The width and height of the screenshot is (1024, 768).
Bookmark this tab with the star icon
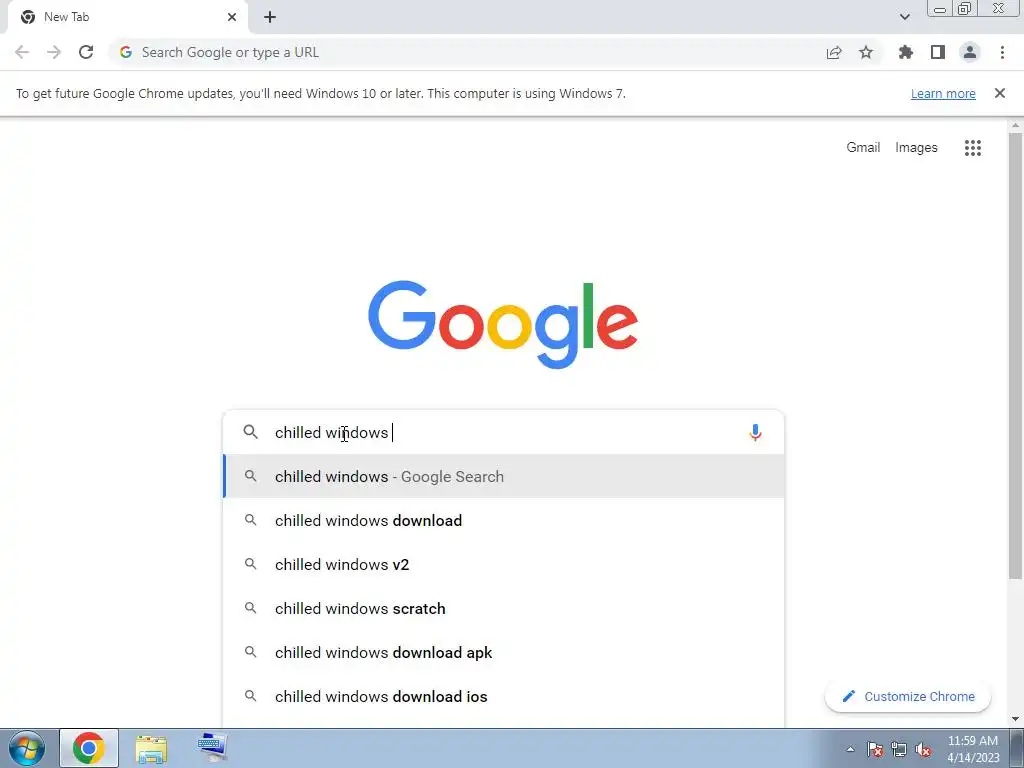pyautogui.click(x=866, y=52)
